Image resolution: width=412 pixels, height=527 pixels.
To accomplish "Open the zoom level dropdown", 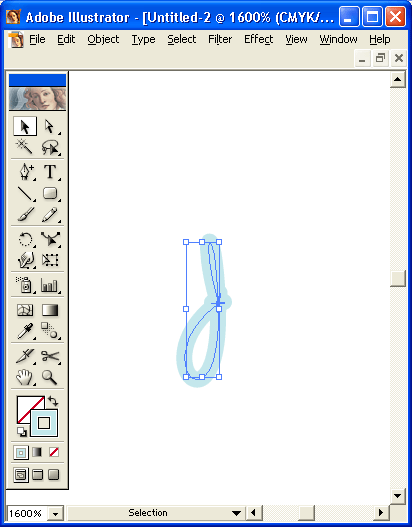I will [x=55, y=514].
